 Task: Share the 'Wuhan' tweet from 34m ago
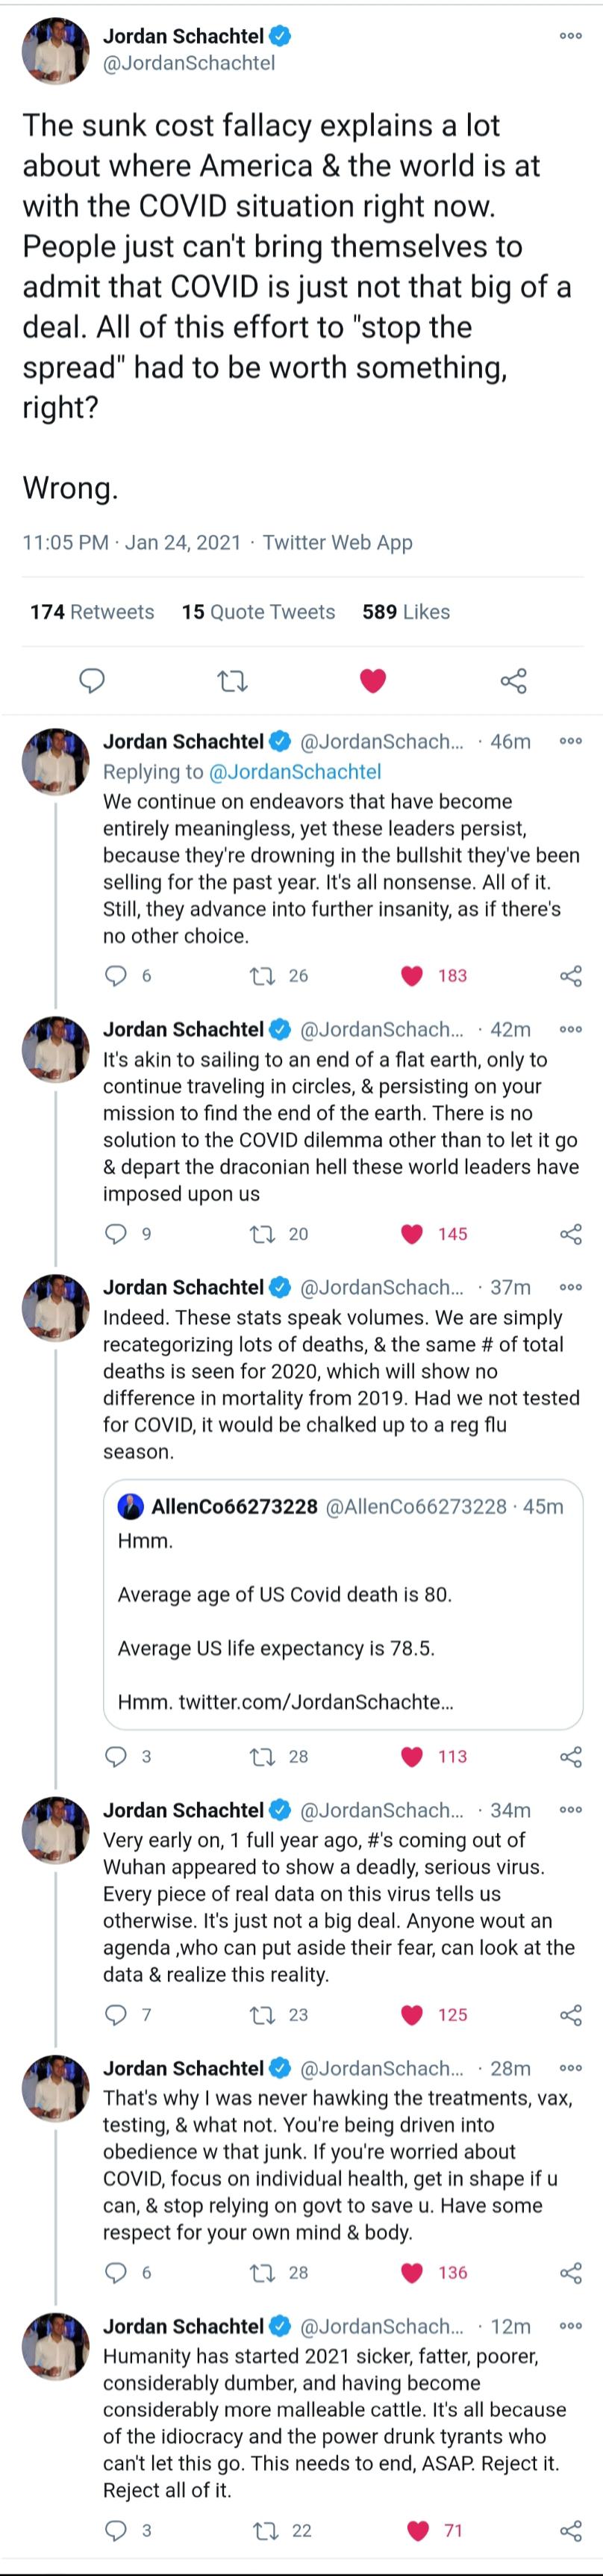[571, 2014]
